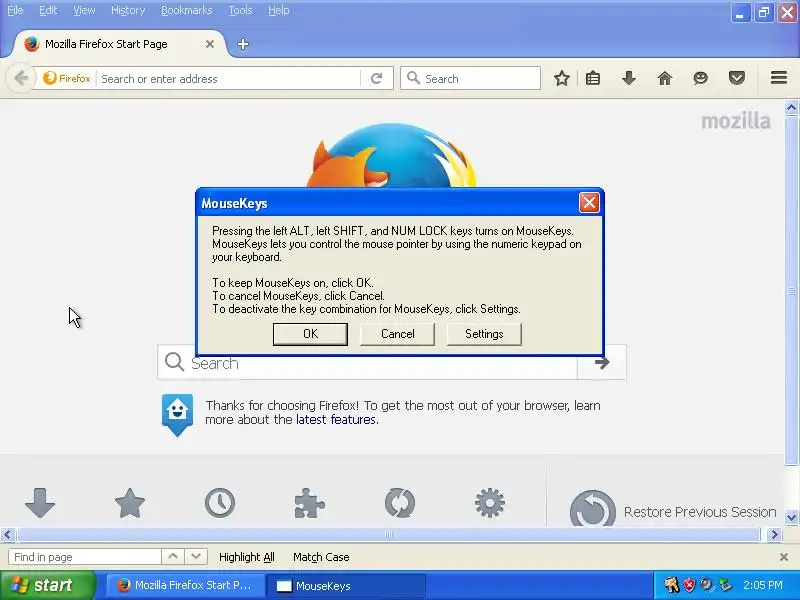The width and height of the screenshot is (800, 600).
Task: Close the Mozilla Firefox Start Page tab
Action: click(x=210, y=44)
